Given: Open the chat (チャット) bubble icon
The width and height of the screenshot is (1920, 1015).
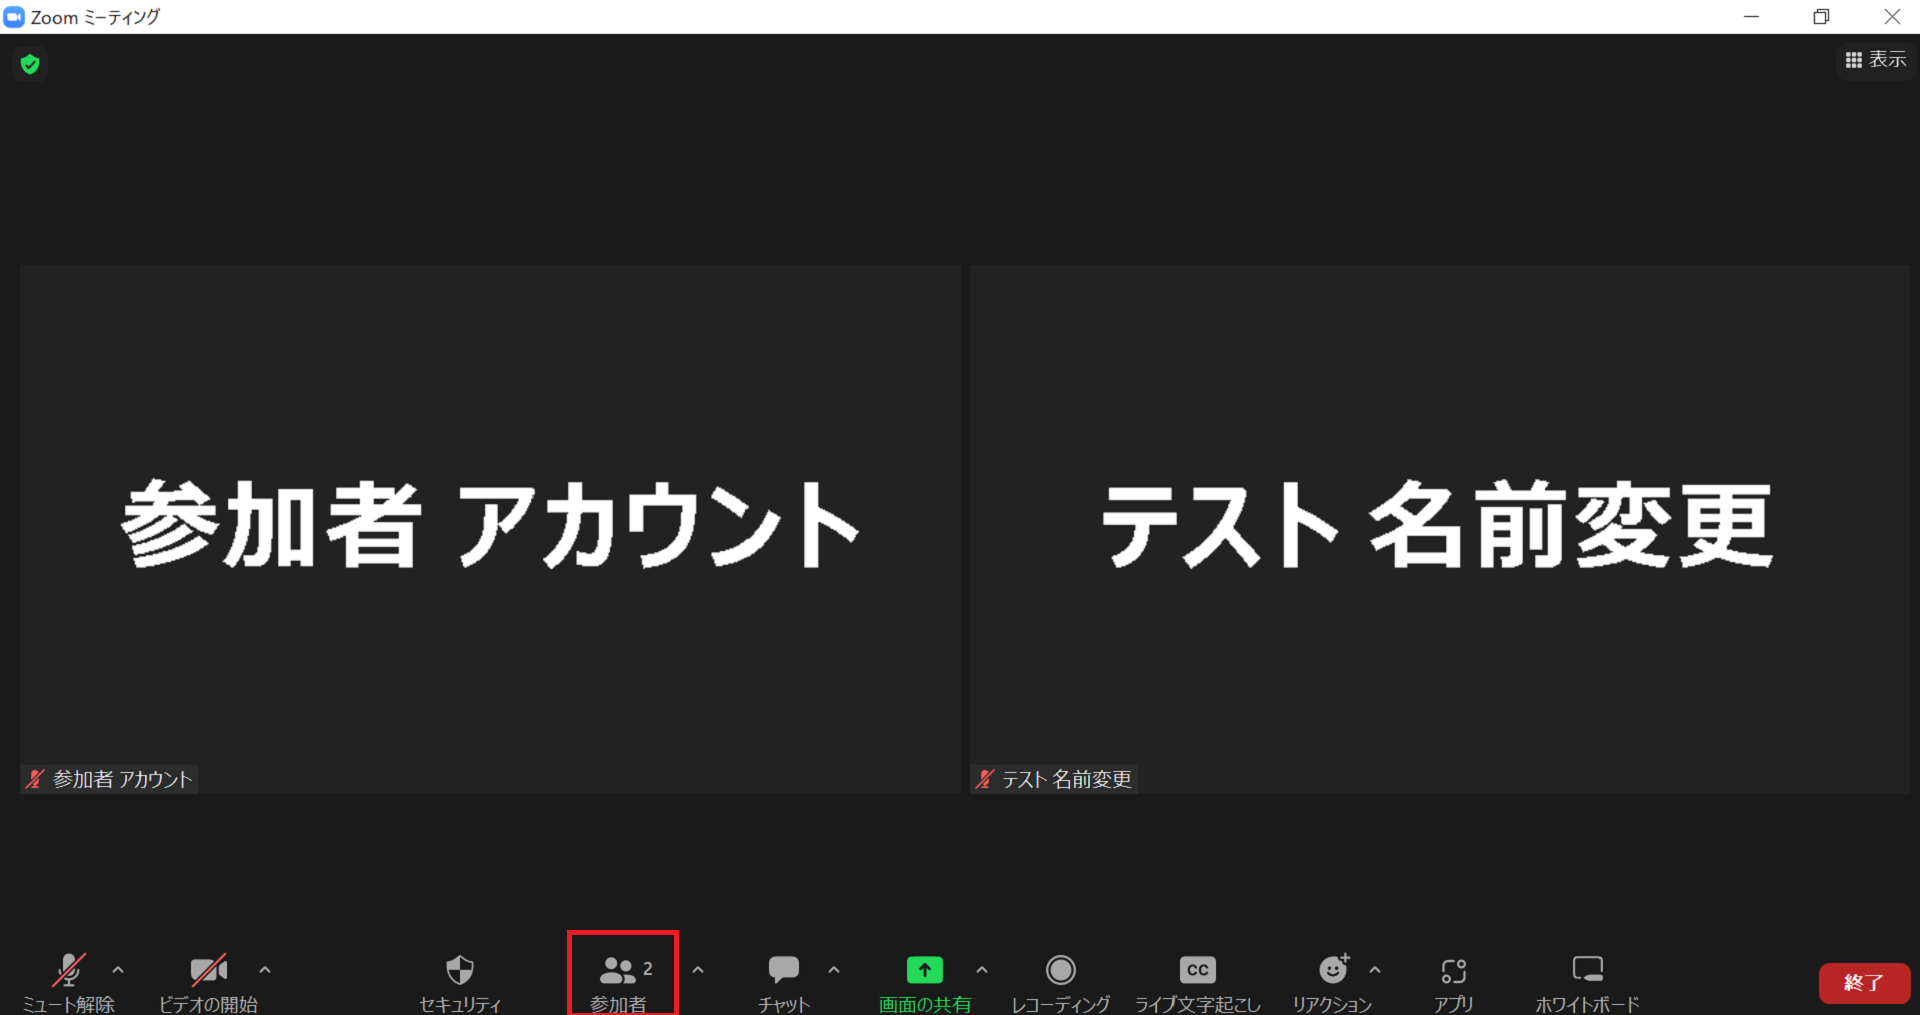Looking at the screenshot, I should (x=783, y=971).
